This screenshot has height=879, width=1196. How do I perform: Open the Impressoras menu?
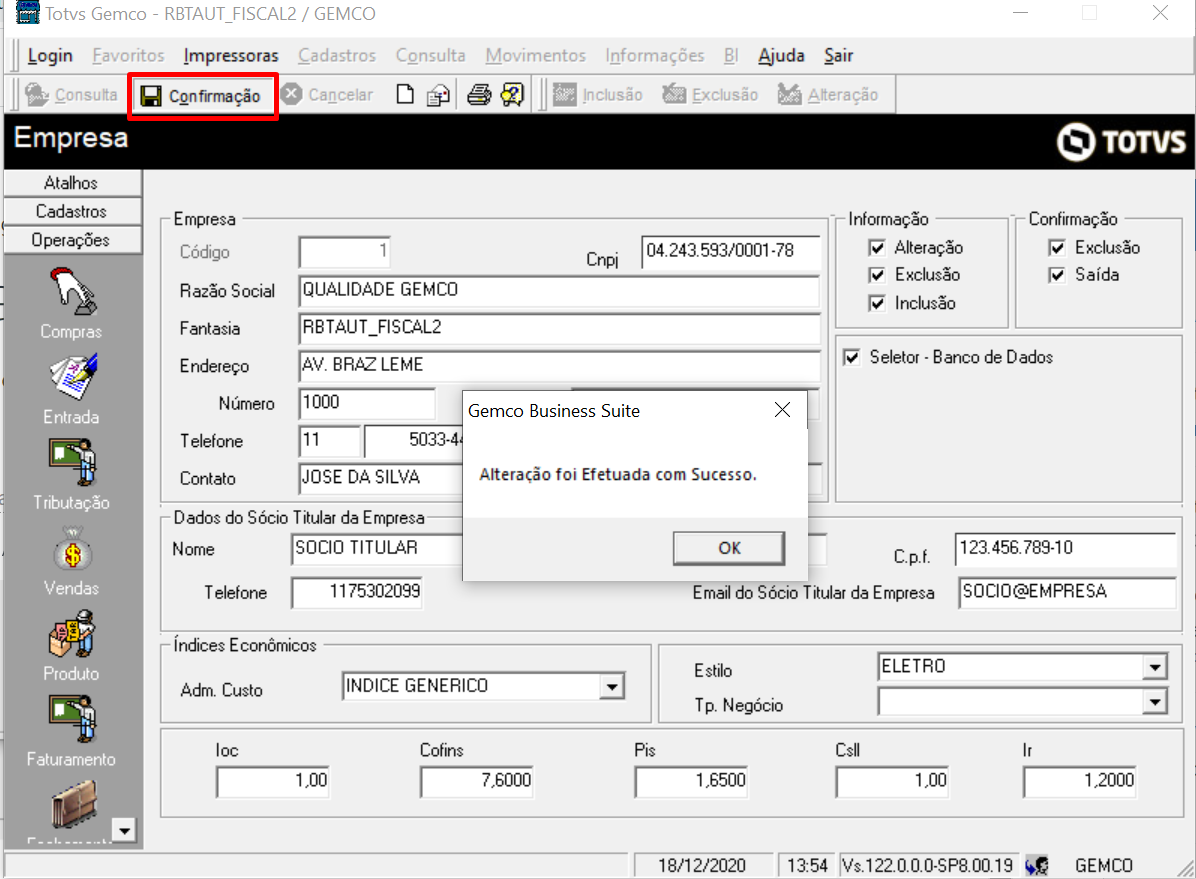[x=230, y=56]
